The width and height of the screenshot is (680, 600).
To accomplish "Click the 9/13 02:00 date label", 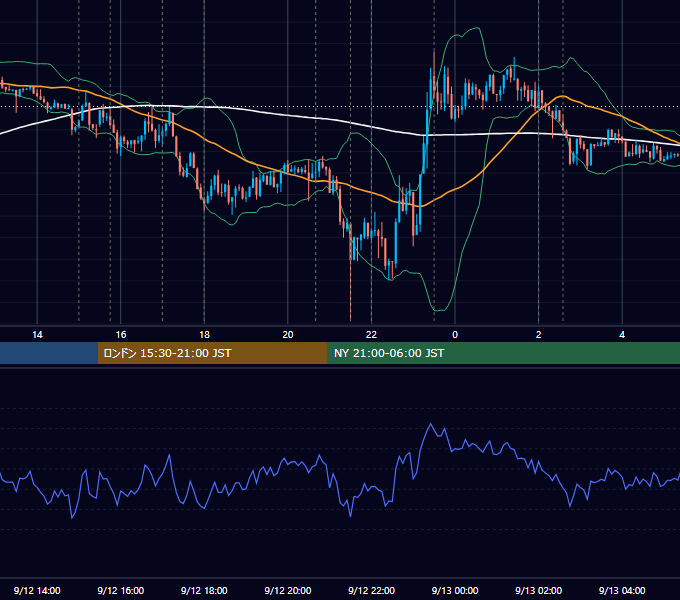I will coord(539,590).
